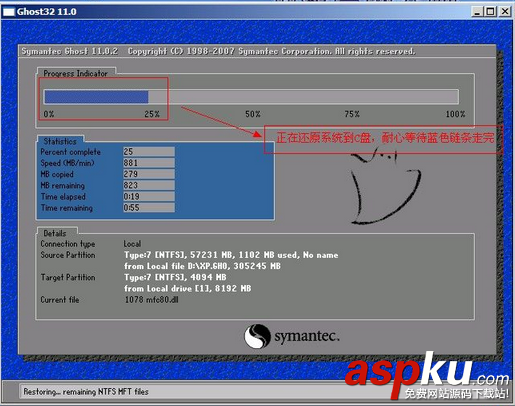515x406 pixels.
Task: Click the 25% progress marker label
Action: [x=152, y=114]
